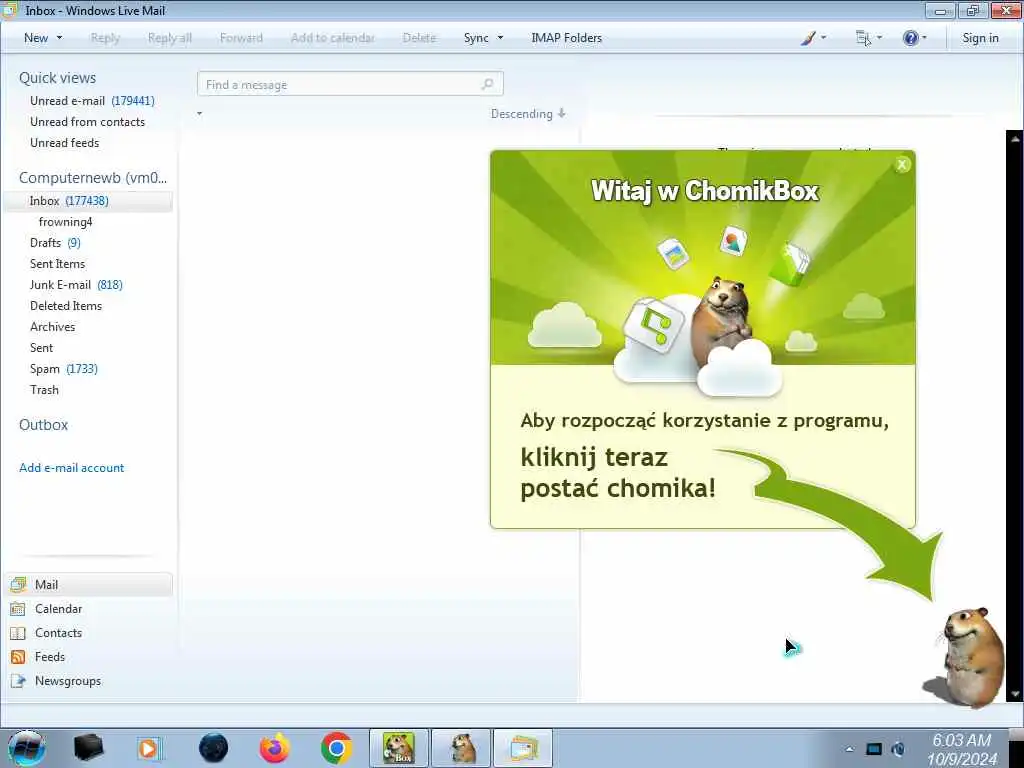The image size is (1024, 768).
Task: Open the paintbrush color scheme menu
Action: pyautogui.click(x=808, y=38)
